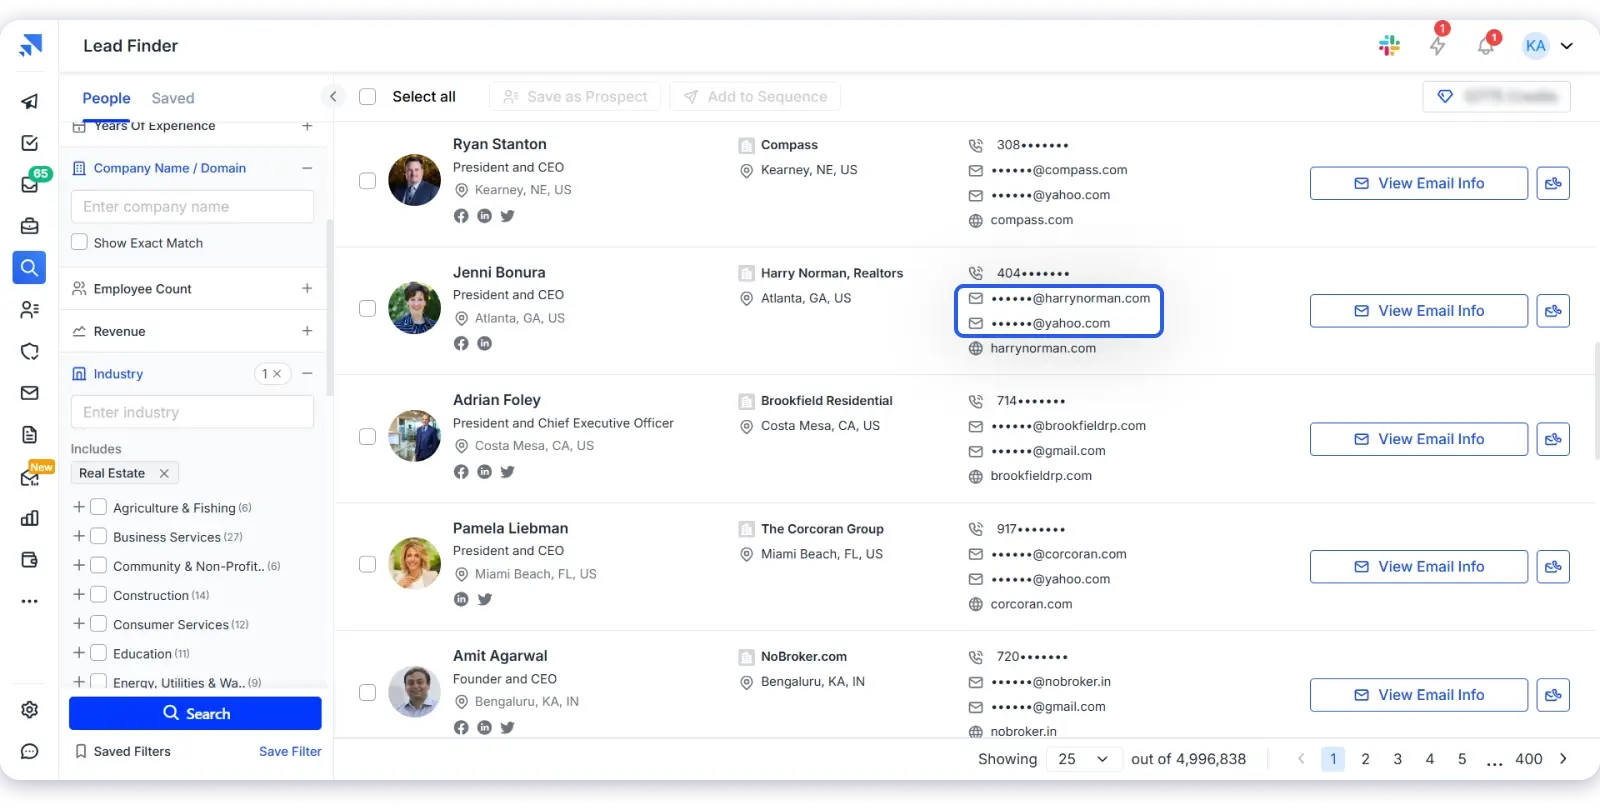Open the contacts list icon in the sidebar
This screenshot has height=808, width=1600.
pyautogui.click(x=30, y=310)
